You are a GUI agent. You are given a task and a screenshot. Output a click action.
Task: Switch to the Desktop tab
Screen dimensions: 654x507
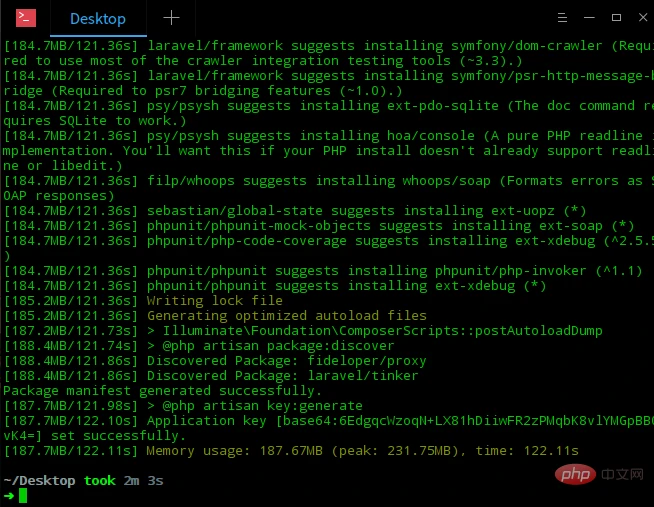tap(97, 18)
